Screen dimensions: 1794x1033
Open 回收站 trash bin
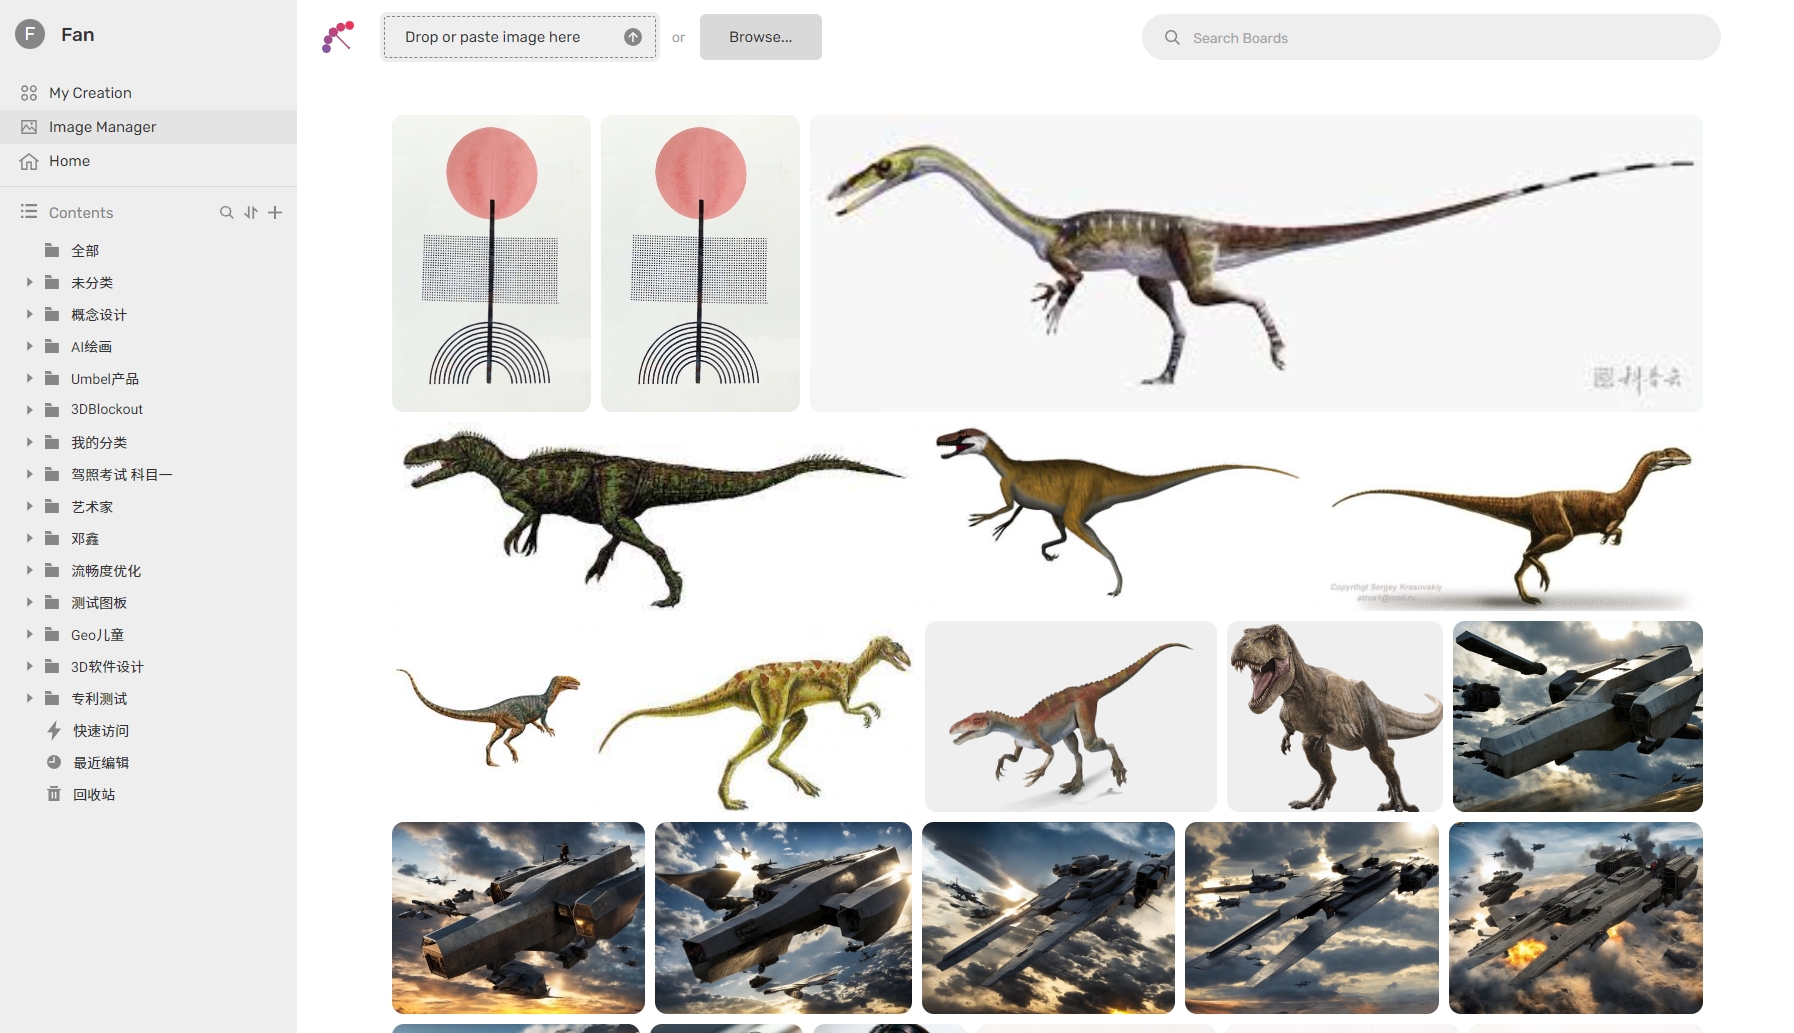coord(93,795)
